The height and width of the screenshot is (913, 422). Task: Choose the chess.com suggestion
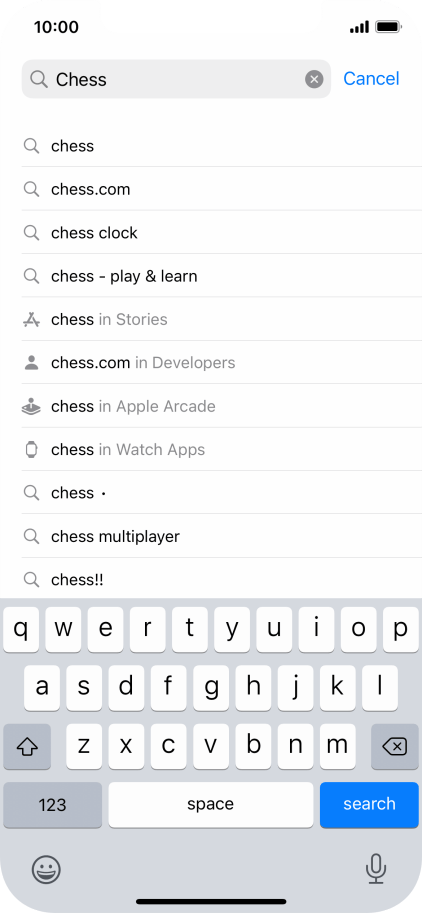[x=222, y=189]
